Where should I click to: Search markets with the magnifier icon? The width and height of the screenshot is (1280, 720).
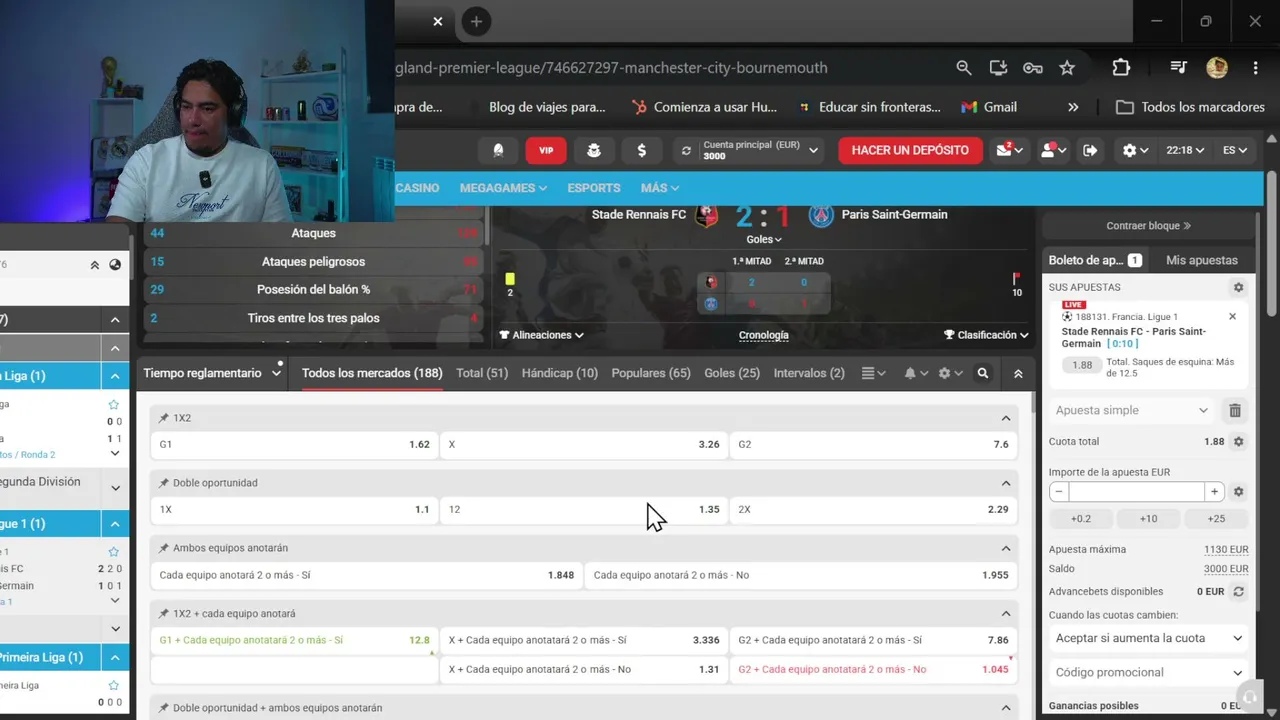(x=983, y=373)
